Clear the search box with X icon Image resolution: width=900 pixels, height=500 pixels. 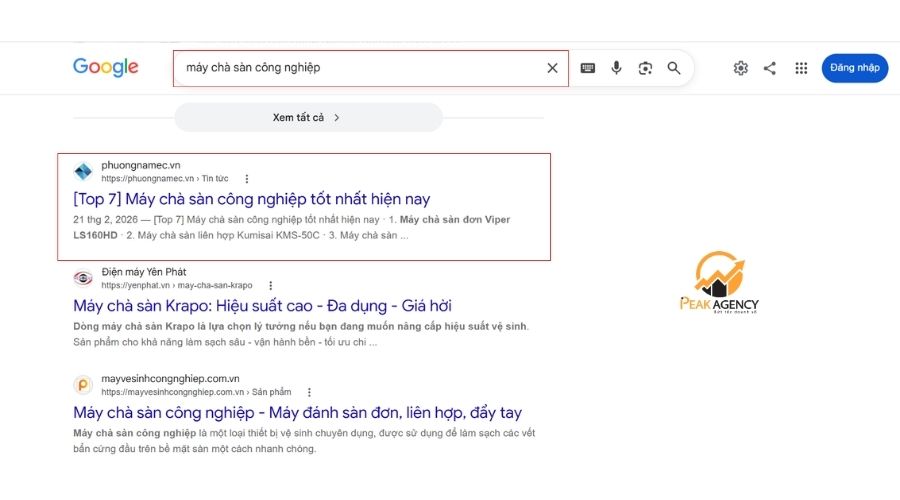pos(552,68)
